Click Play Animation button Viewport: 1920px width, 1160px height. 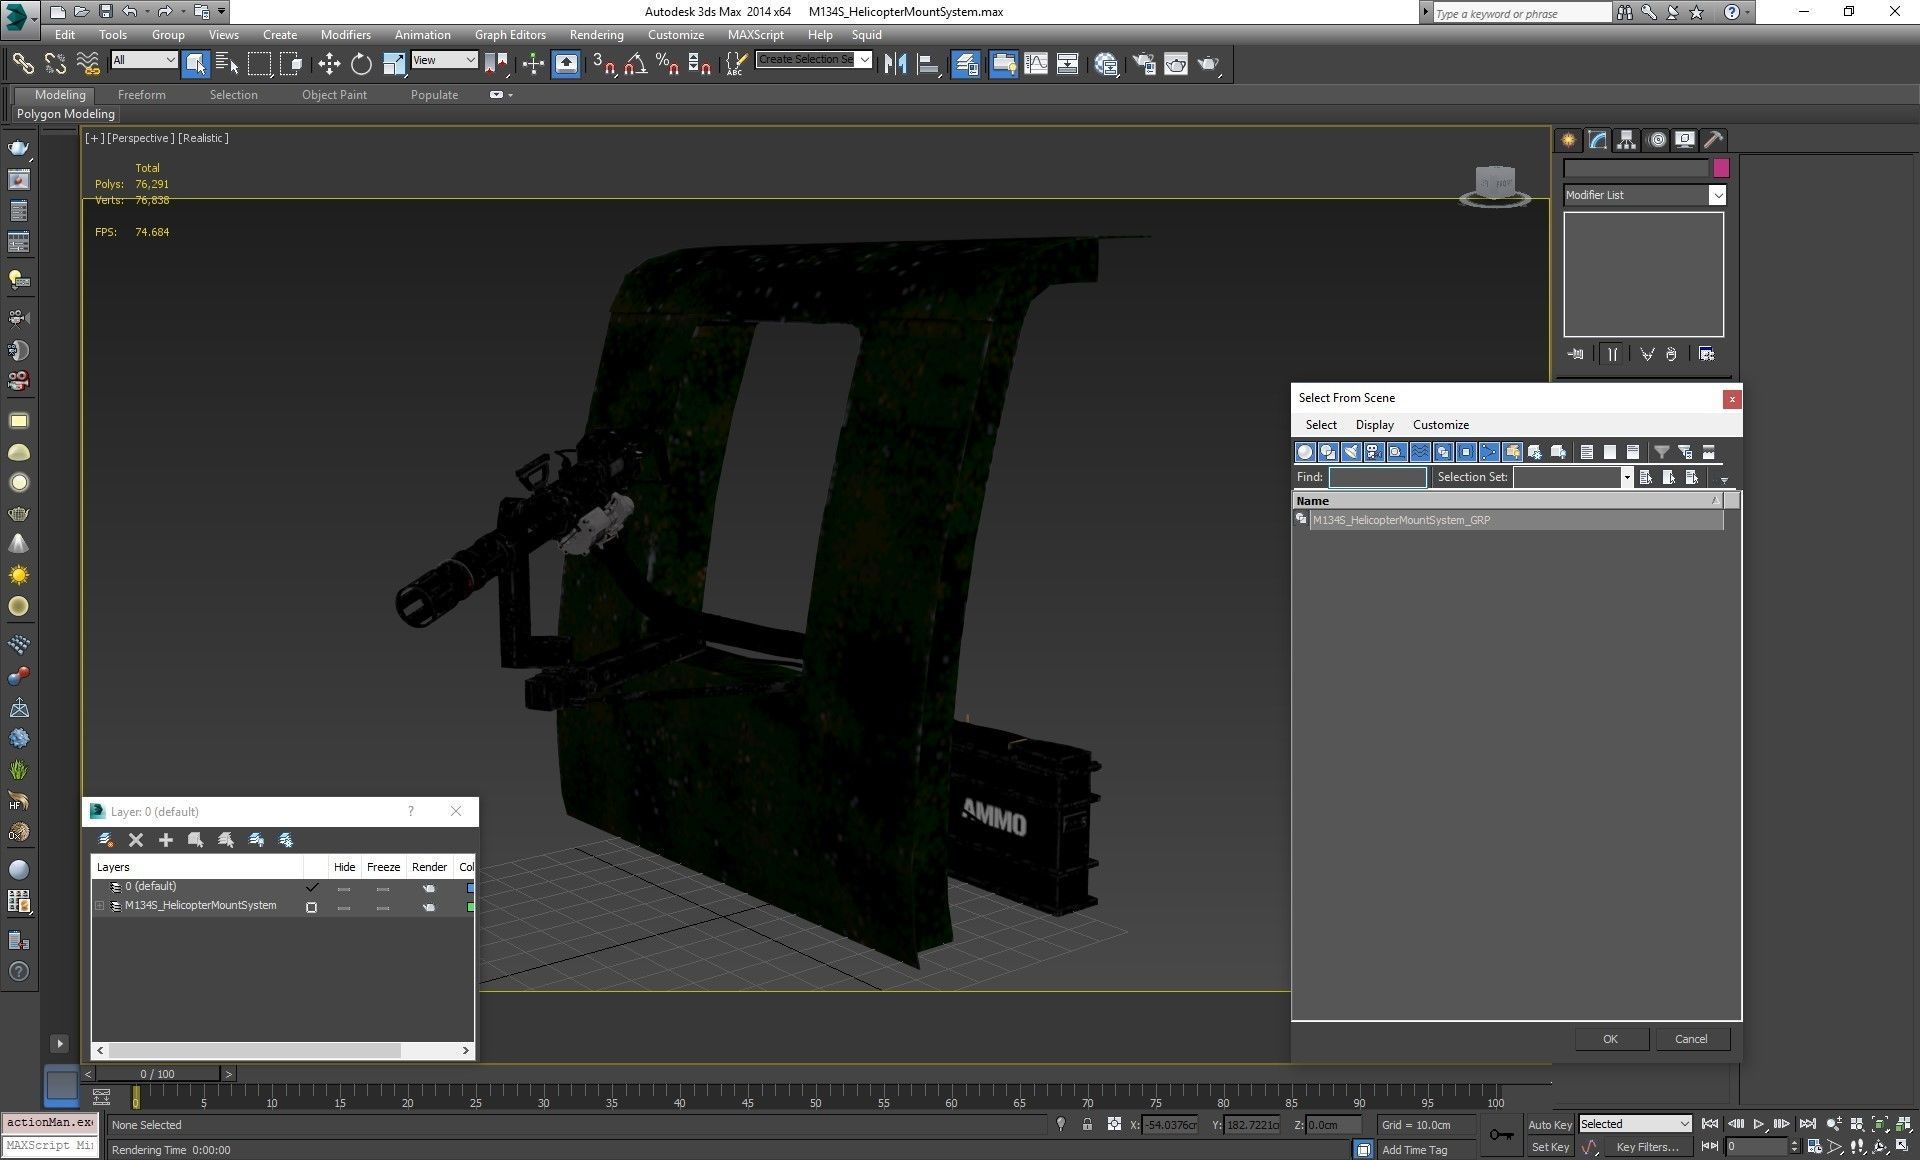[1759, 1124]
